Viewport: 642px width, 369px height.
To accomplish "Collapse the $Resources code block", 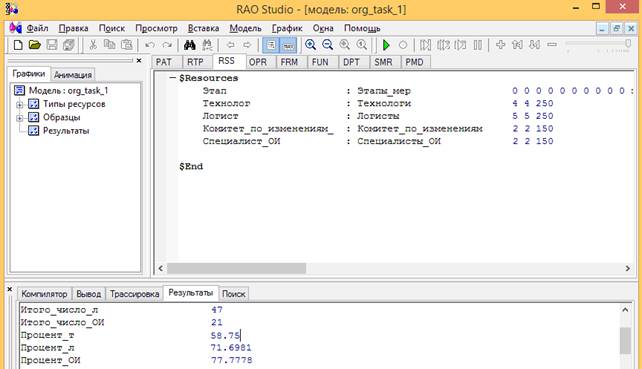I will 172,78.
